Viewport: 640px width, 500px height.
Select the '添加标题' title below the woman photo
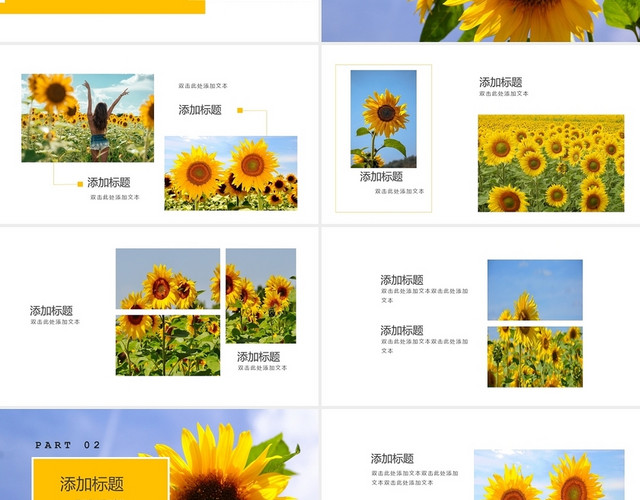point(109,182)
